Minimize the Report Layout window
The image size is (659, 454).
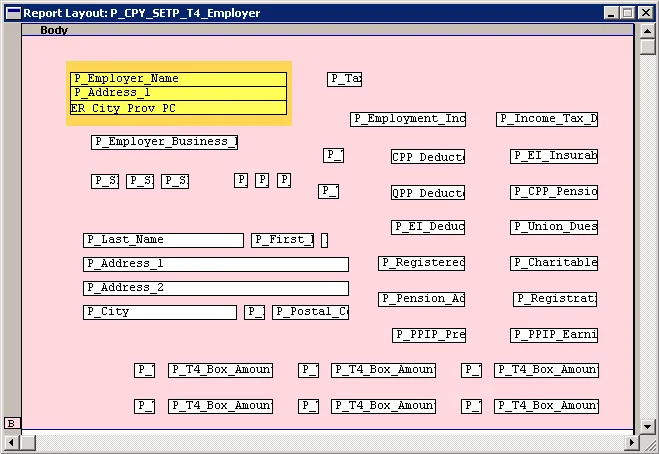610,13
